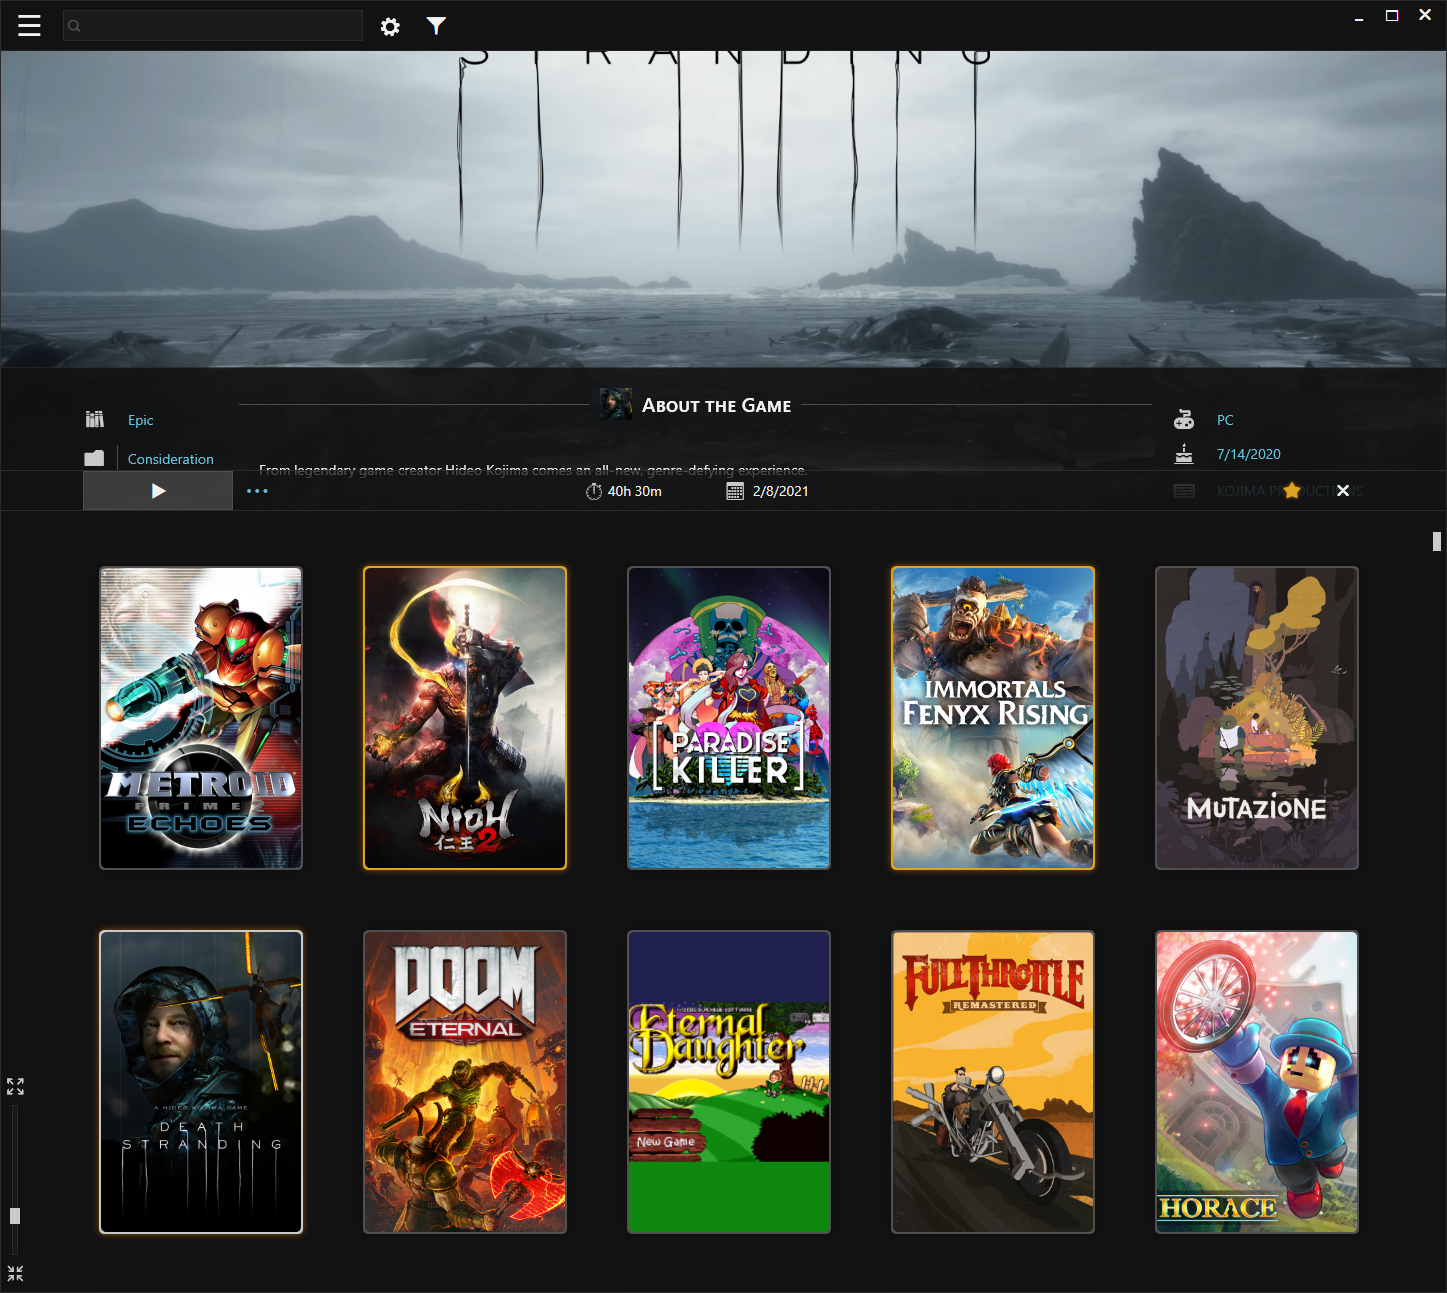Maximize the Playnite window

point(1391,15)
